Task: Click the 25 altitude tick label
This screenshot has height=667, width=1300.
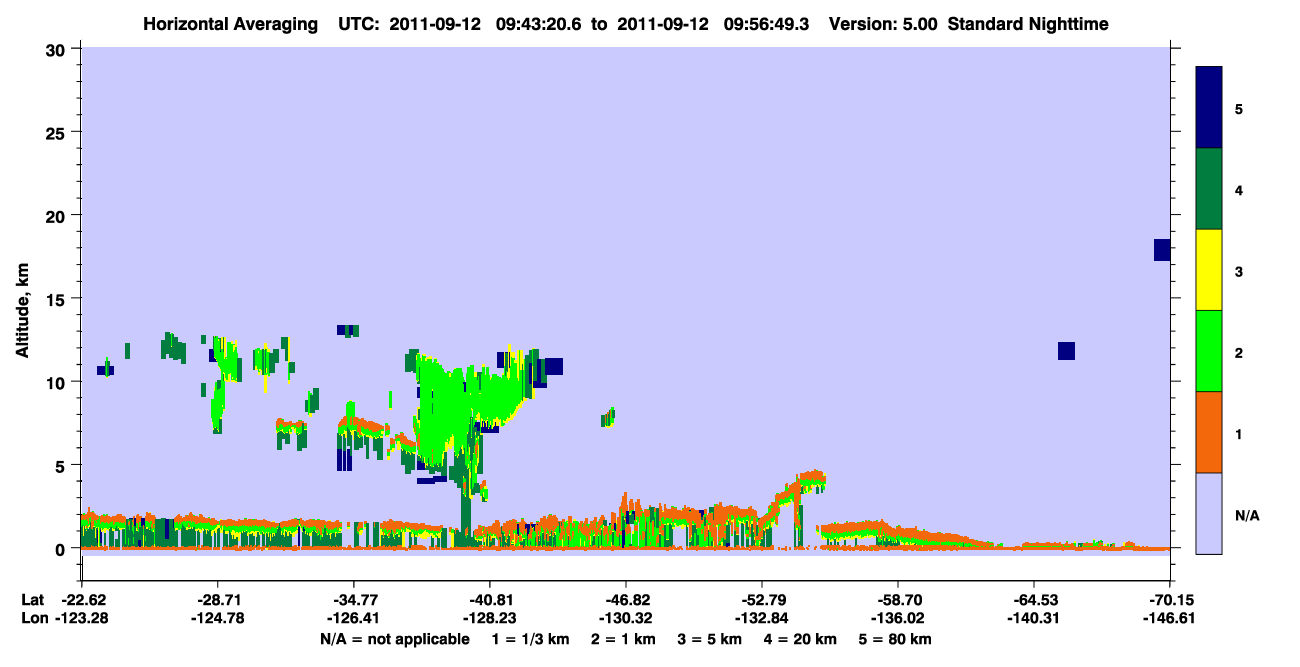Action: (58, 132)
